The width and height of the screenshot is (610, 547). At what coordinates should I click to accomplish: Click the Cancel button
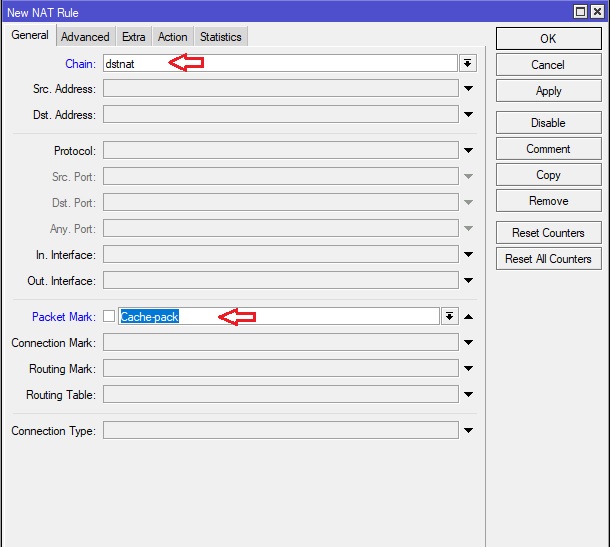tap(549, 65)
